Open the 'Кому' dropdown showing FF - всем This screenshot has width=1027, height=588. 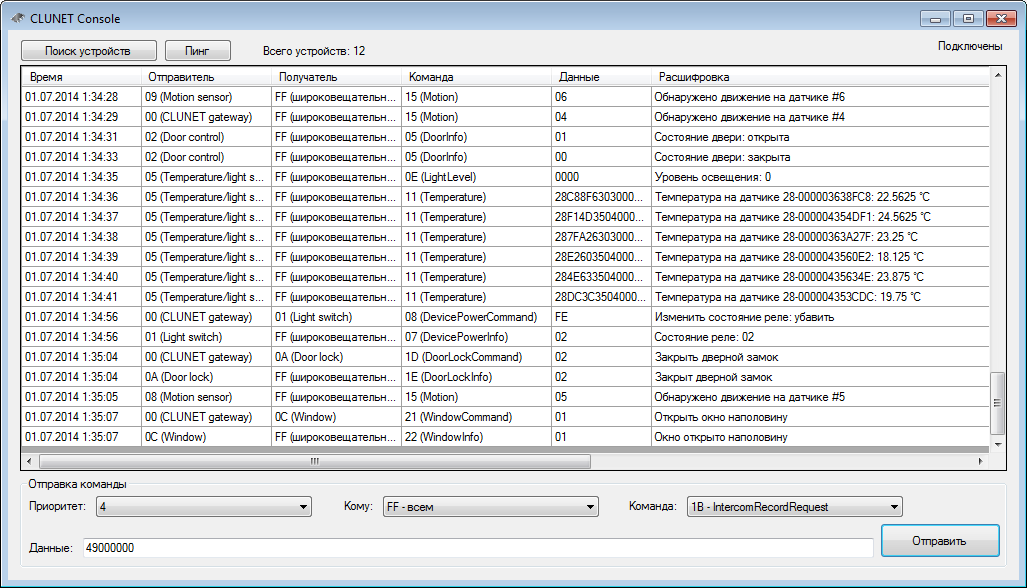(x=491, y=507)
